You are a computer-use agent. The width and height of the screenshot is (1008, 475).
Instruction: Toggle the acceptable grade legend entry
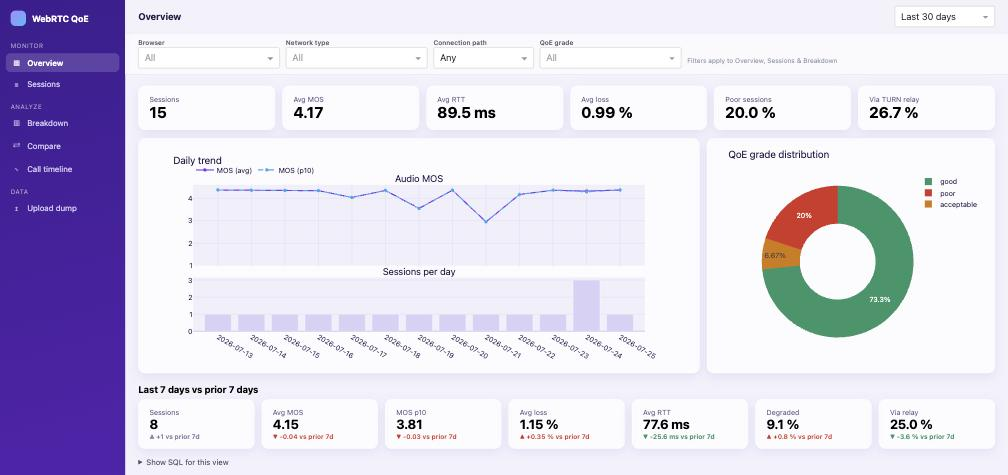tap(951, 204)
